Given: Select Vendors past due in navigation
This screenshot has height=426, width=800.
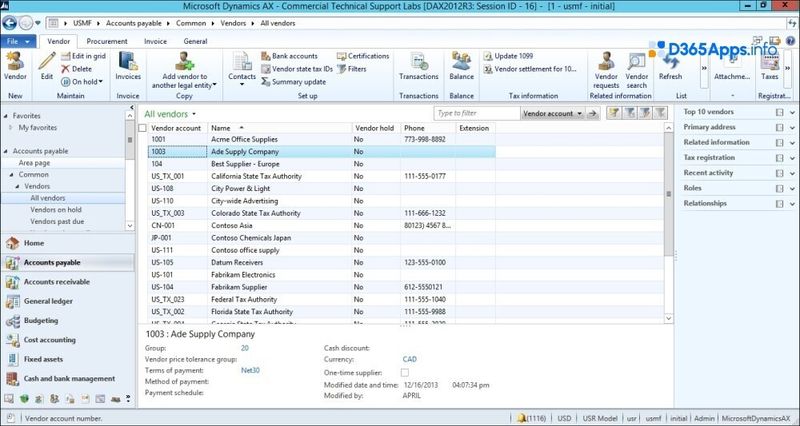Looking at the screenshot, I should point(57,221).
